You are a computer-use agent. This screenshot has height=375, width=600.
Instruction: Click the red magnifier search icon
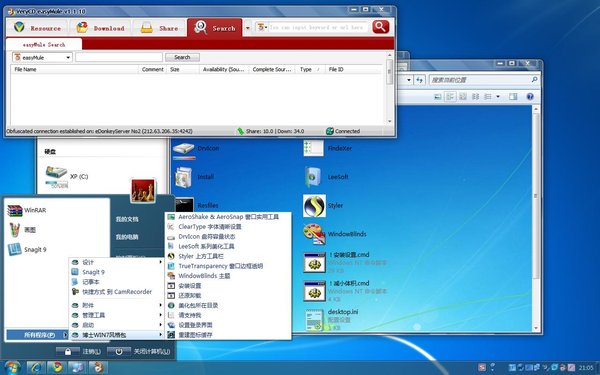click(x=380, y=27)
